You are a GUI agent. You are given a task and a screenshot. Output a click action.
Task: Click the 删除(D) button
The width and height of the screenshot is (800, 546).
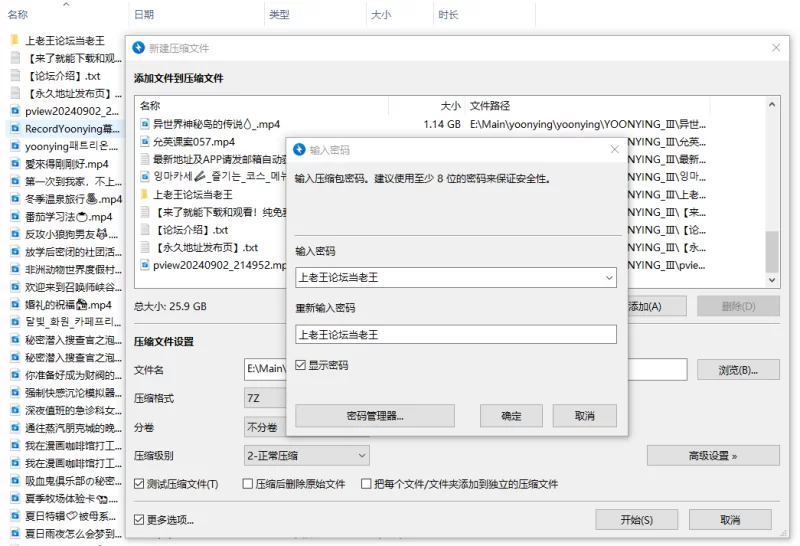point(738,306)
